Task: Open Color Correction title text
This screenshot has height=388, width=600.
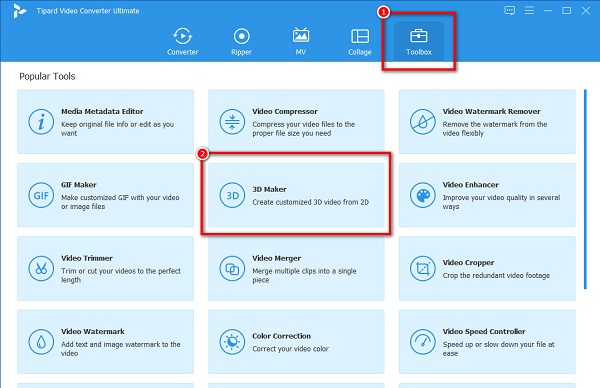Action: click(281, 336)
